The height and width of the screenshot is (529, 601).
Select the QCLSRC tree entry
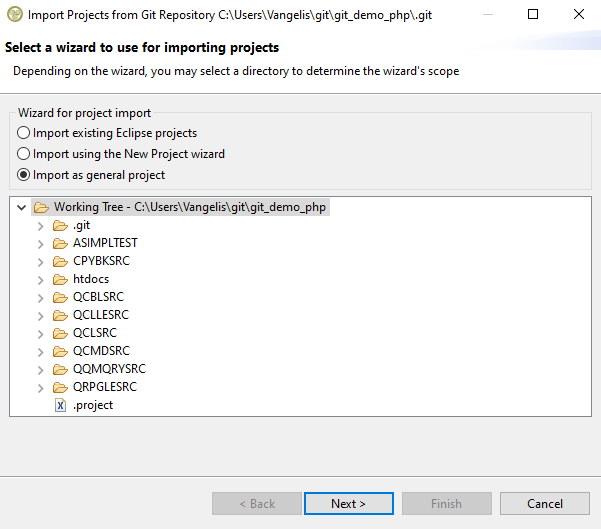[x=94, y=333]
